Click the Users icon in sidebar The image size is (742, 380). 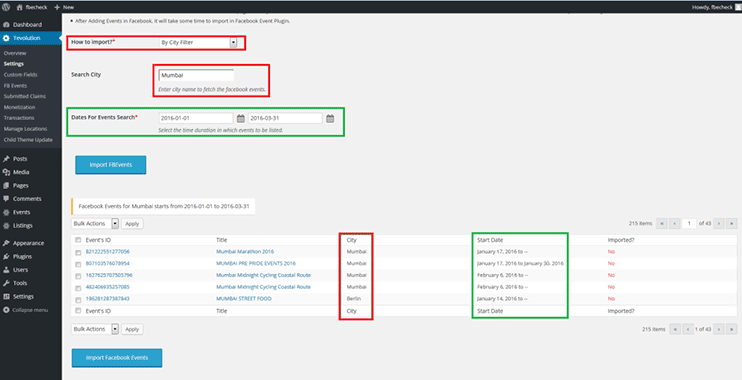[x=6, y=270]
